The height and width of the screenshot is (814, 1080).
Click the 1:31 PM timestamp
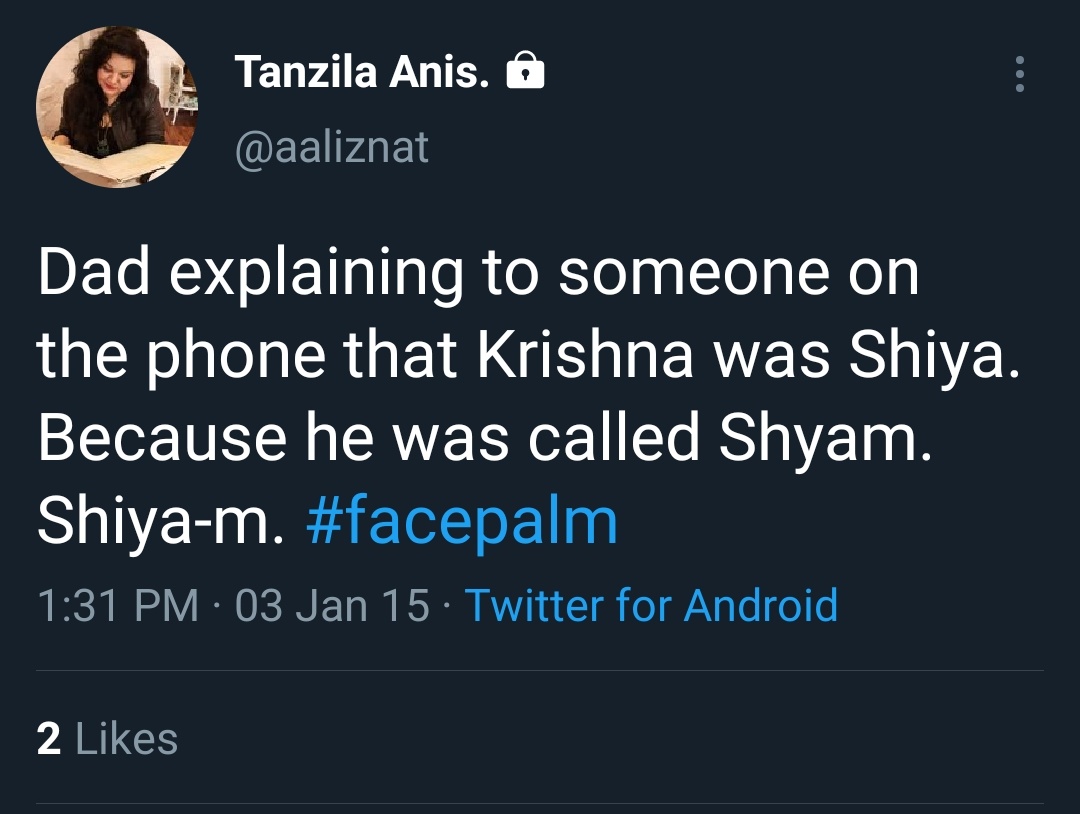point(118,605)
